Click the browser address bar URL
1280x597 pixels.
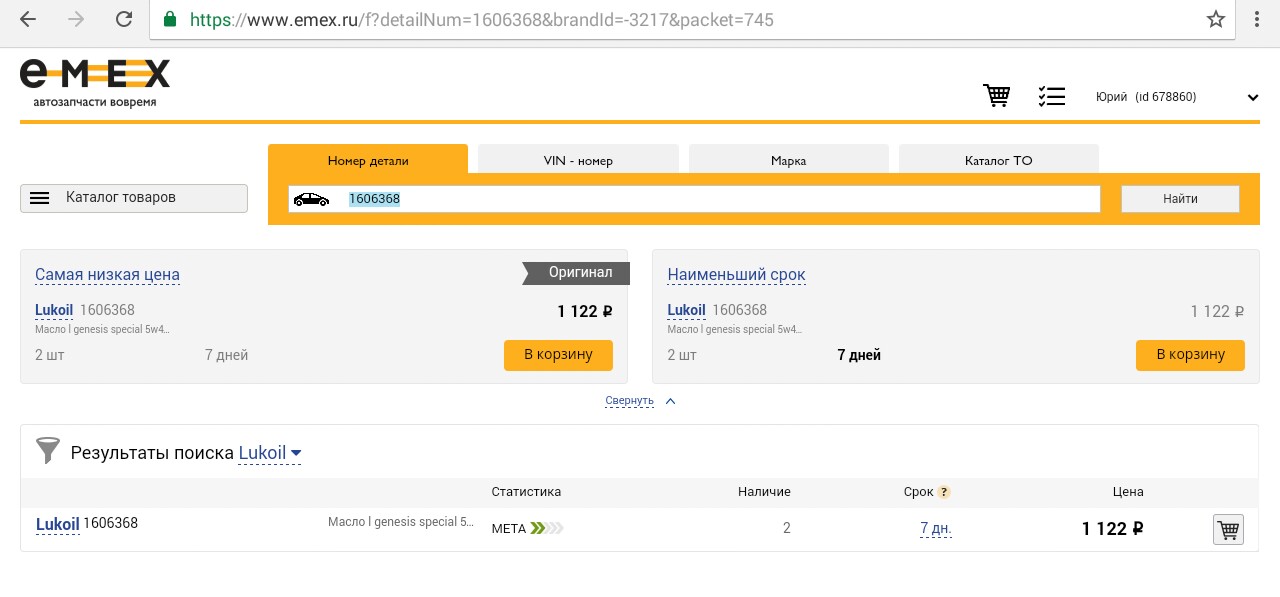(481, 19)
